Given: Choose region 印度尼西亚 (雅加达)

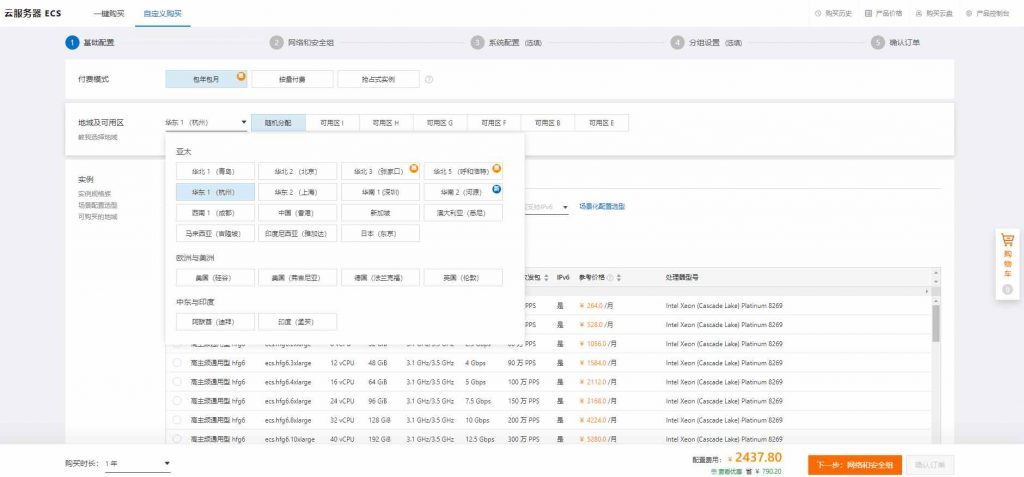Looking at the screenshot, I should [297, 234].
